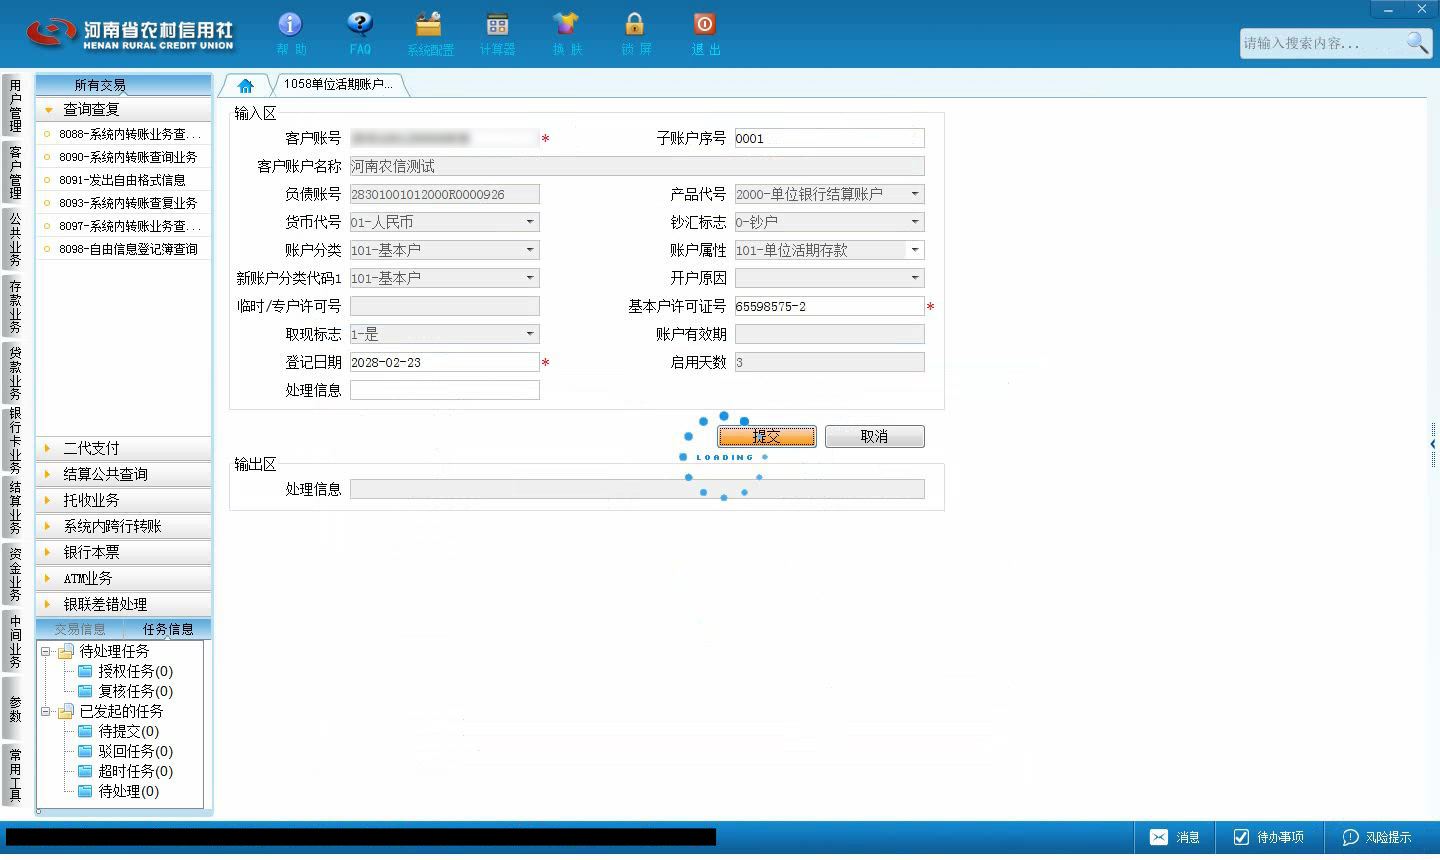Open 系统配置 system configuration
1440x860 pixels.
(x=429, y=33)
